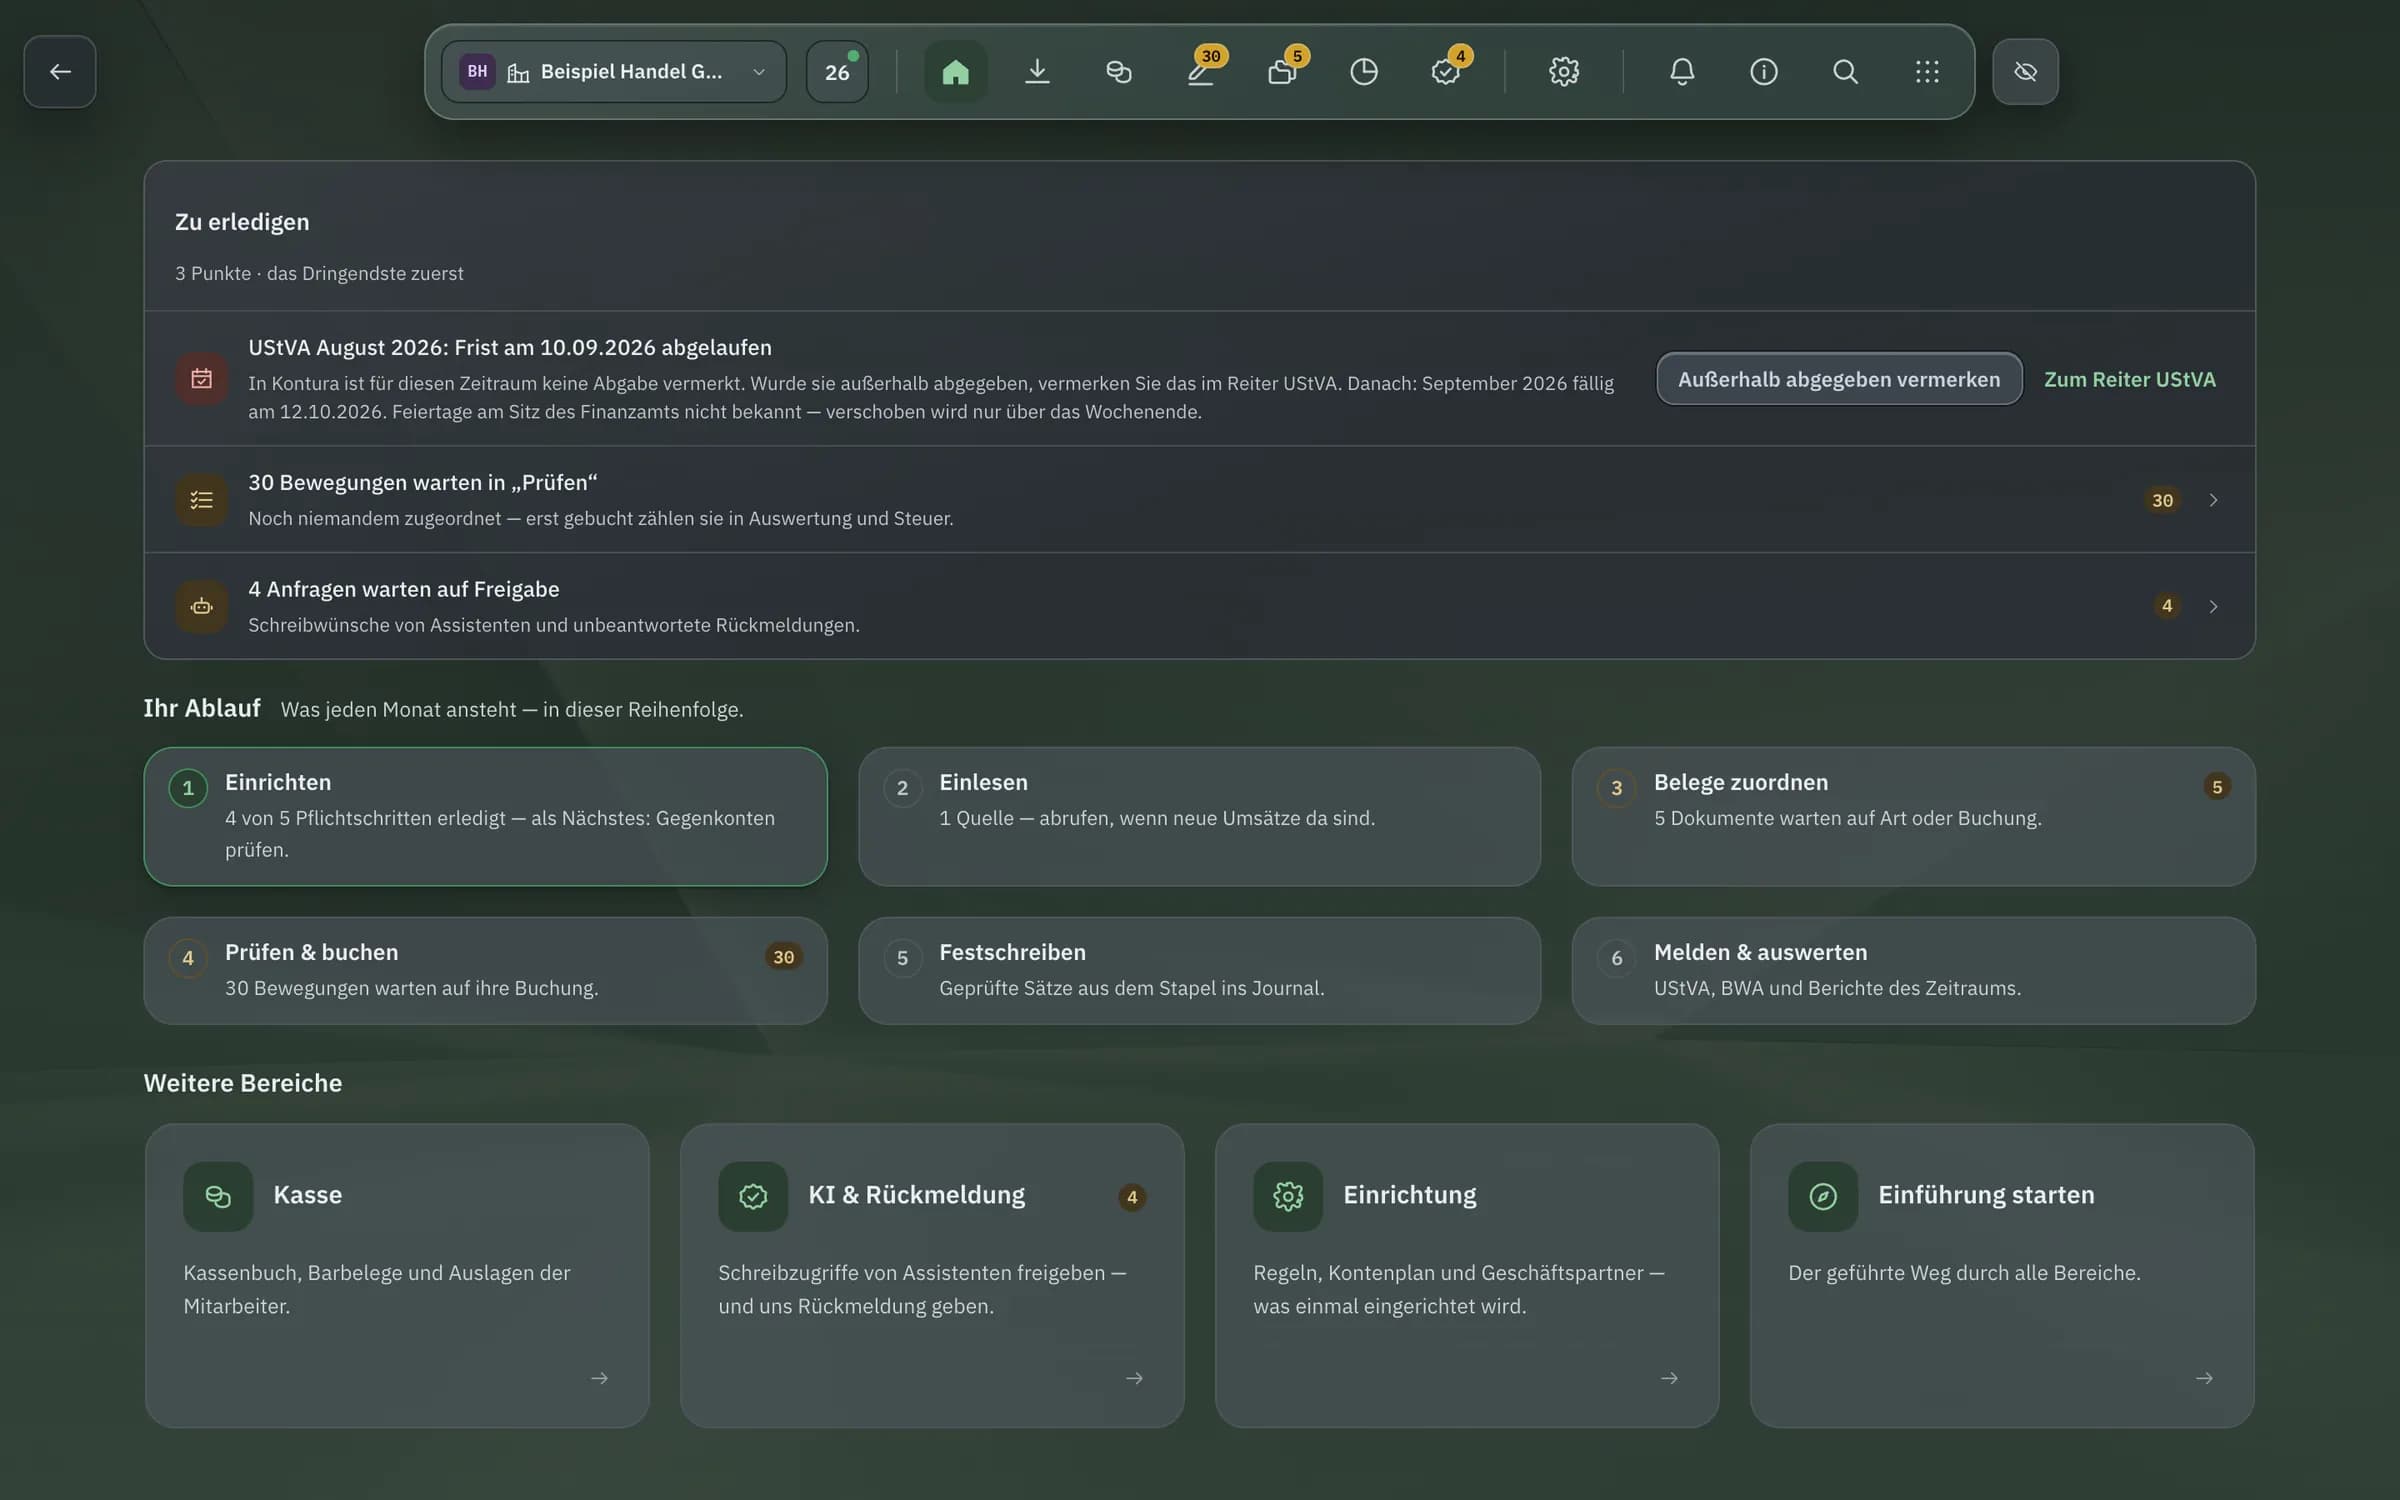Open the 30 Bewegungen warten row chevron
Screen dimensions: 2400x1500
click(2213, 500)
